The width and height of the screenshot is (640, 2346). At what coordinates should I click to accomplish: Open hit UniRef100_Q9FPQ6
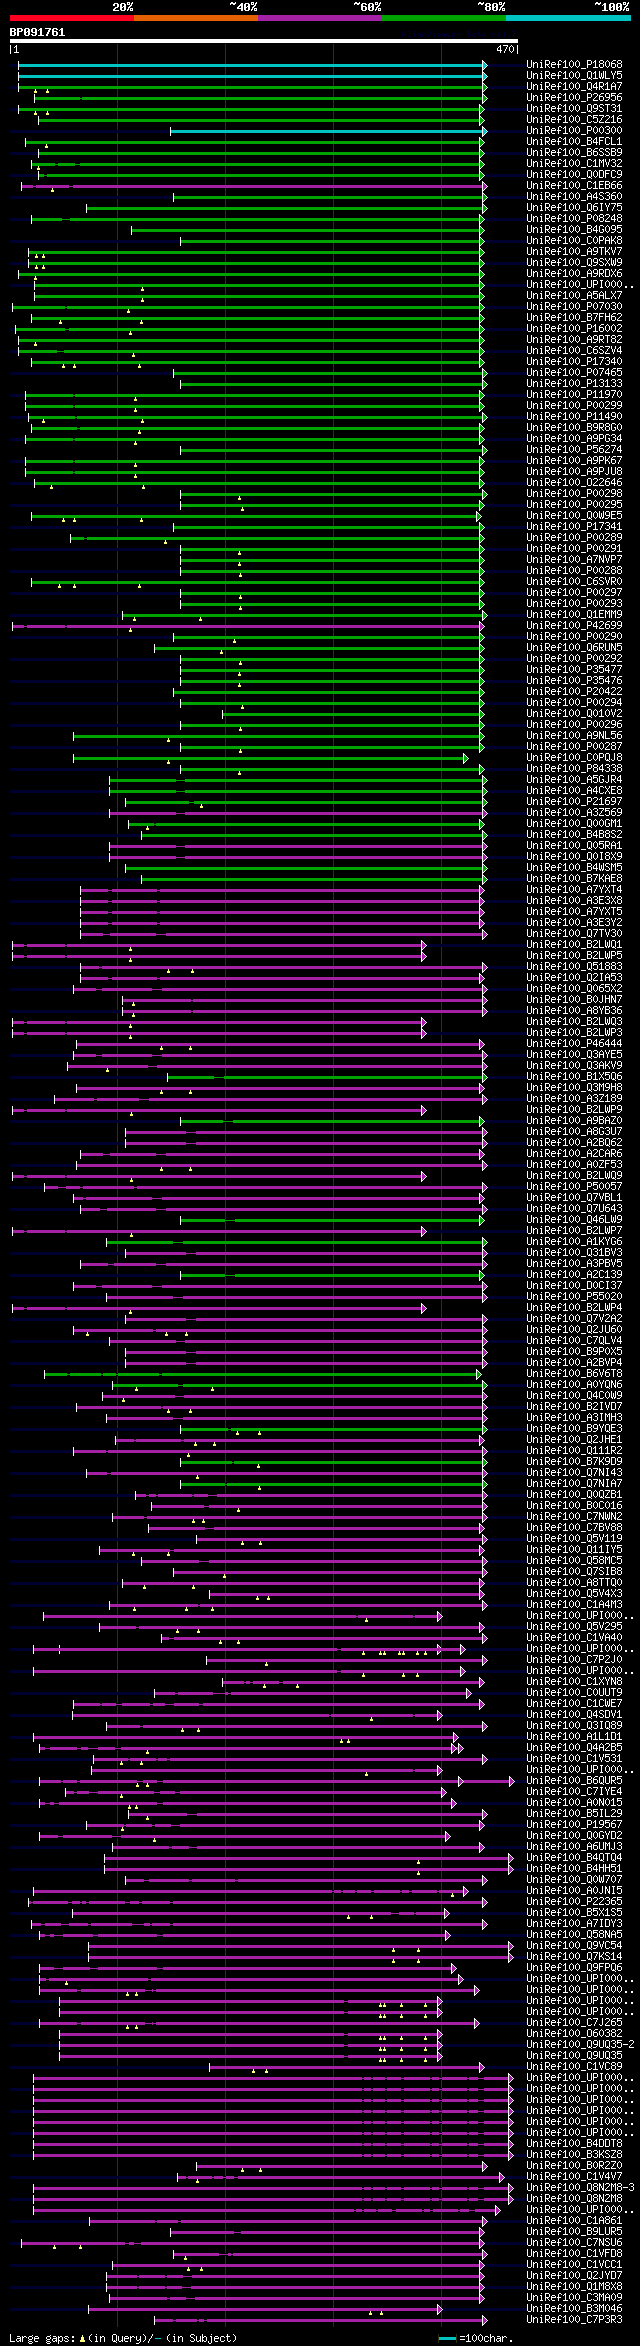click(574, 1968)
